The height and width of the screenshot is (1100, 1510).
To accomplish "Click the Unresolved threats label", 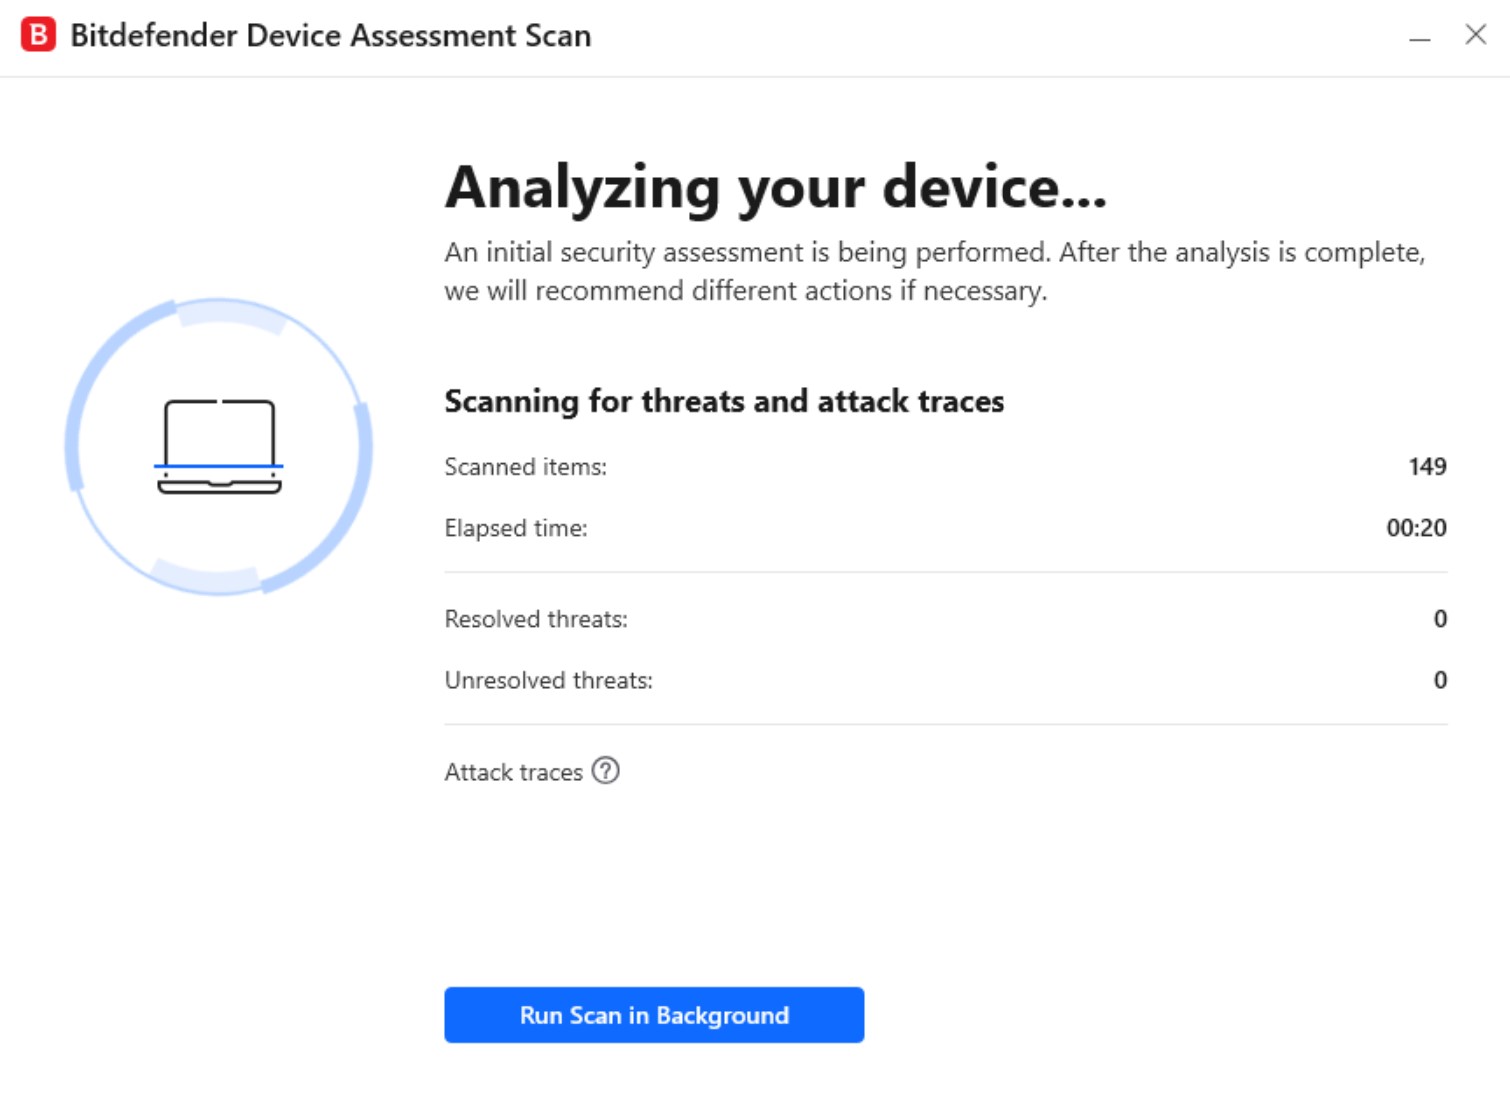I will click(549, 680).
